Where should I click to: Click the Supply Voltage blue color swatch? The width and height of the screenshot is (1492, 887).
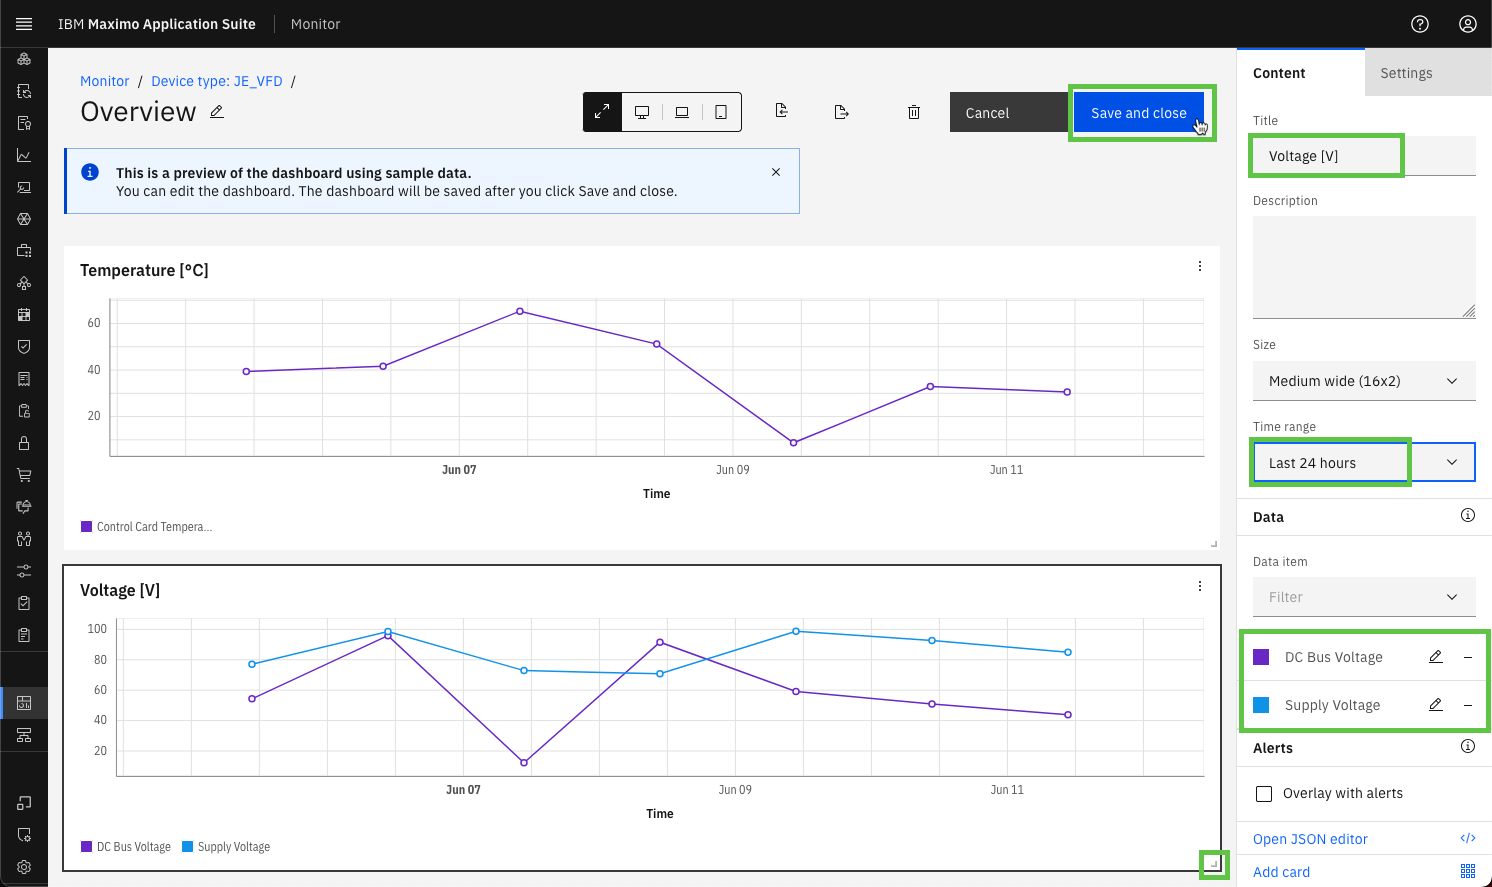(1261, 705)
